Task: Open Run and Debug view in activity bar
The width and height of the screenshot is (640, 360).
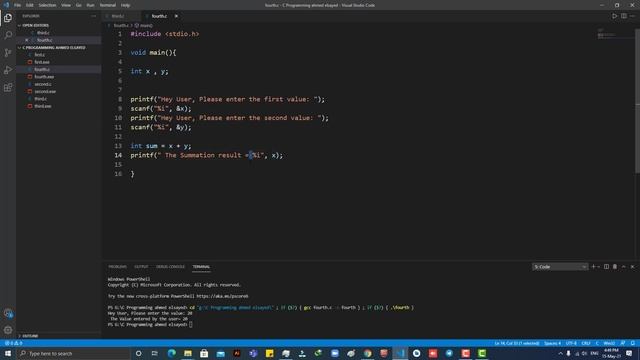Action: coord(8,70)
